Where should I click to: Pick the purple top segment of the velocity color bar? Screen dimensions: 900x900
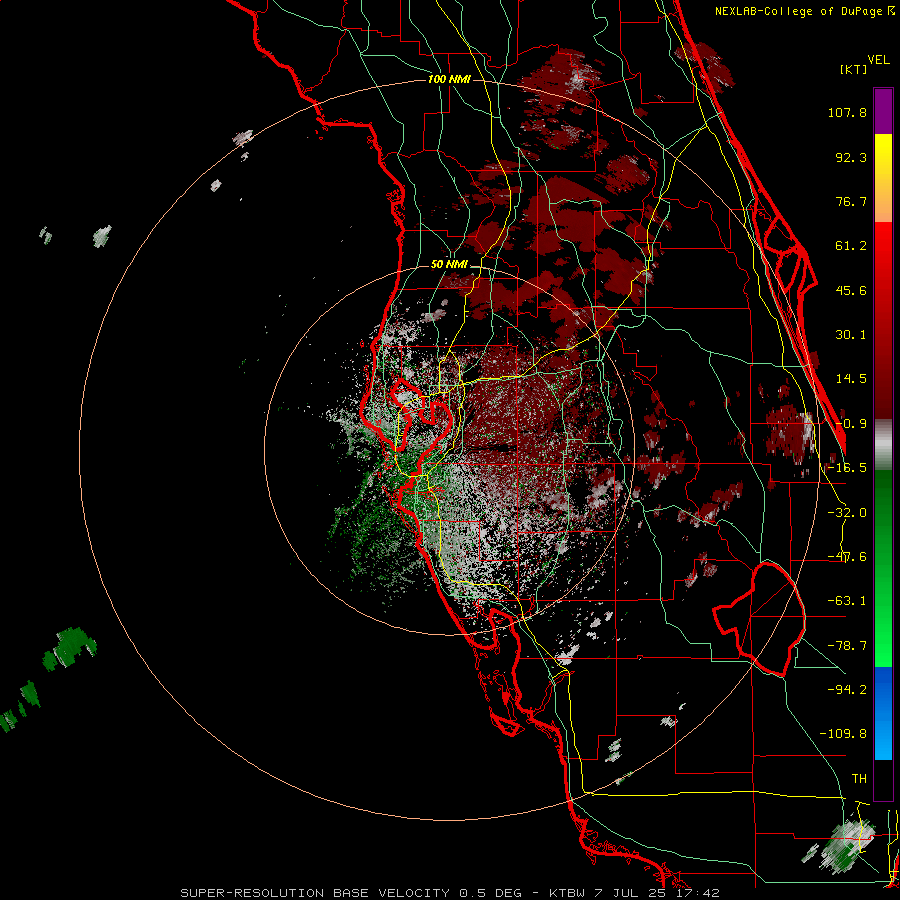[883, 112]
